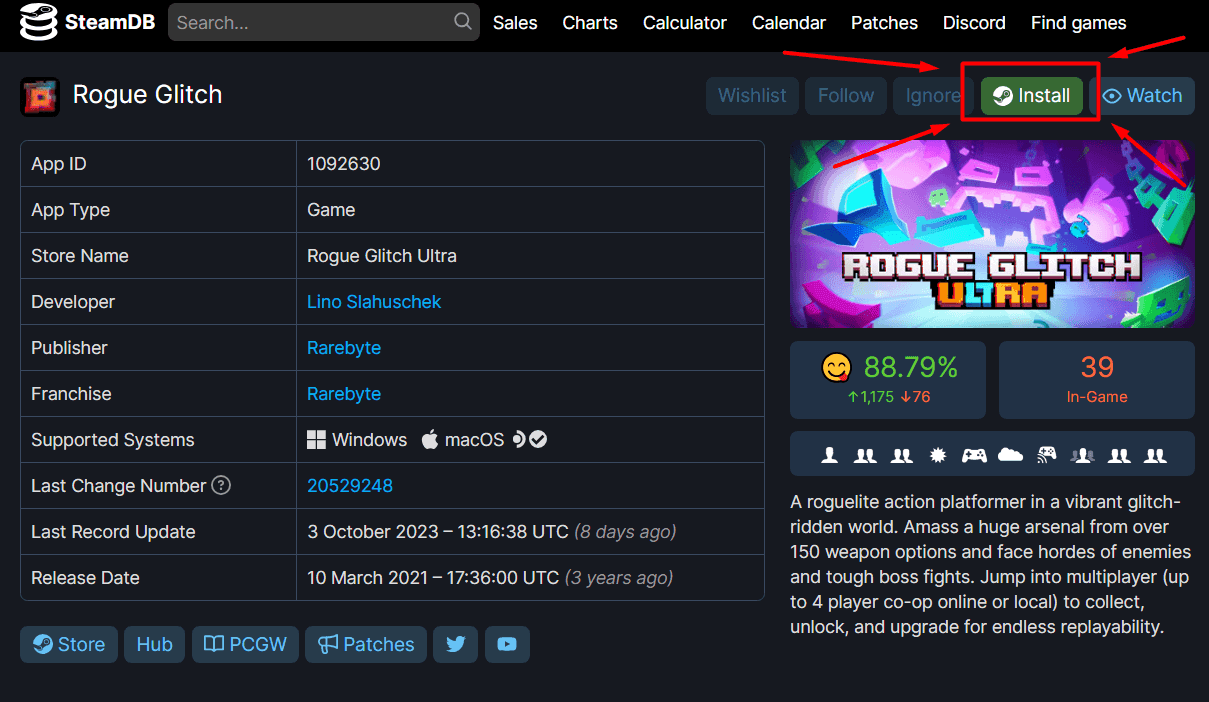1209x702 pixels.
Task: Click the Ignore button
Action: tap(933, 96)
